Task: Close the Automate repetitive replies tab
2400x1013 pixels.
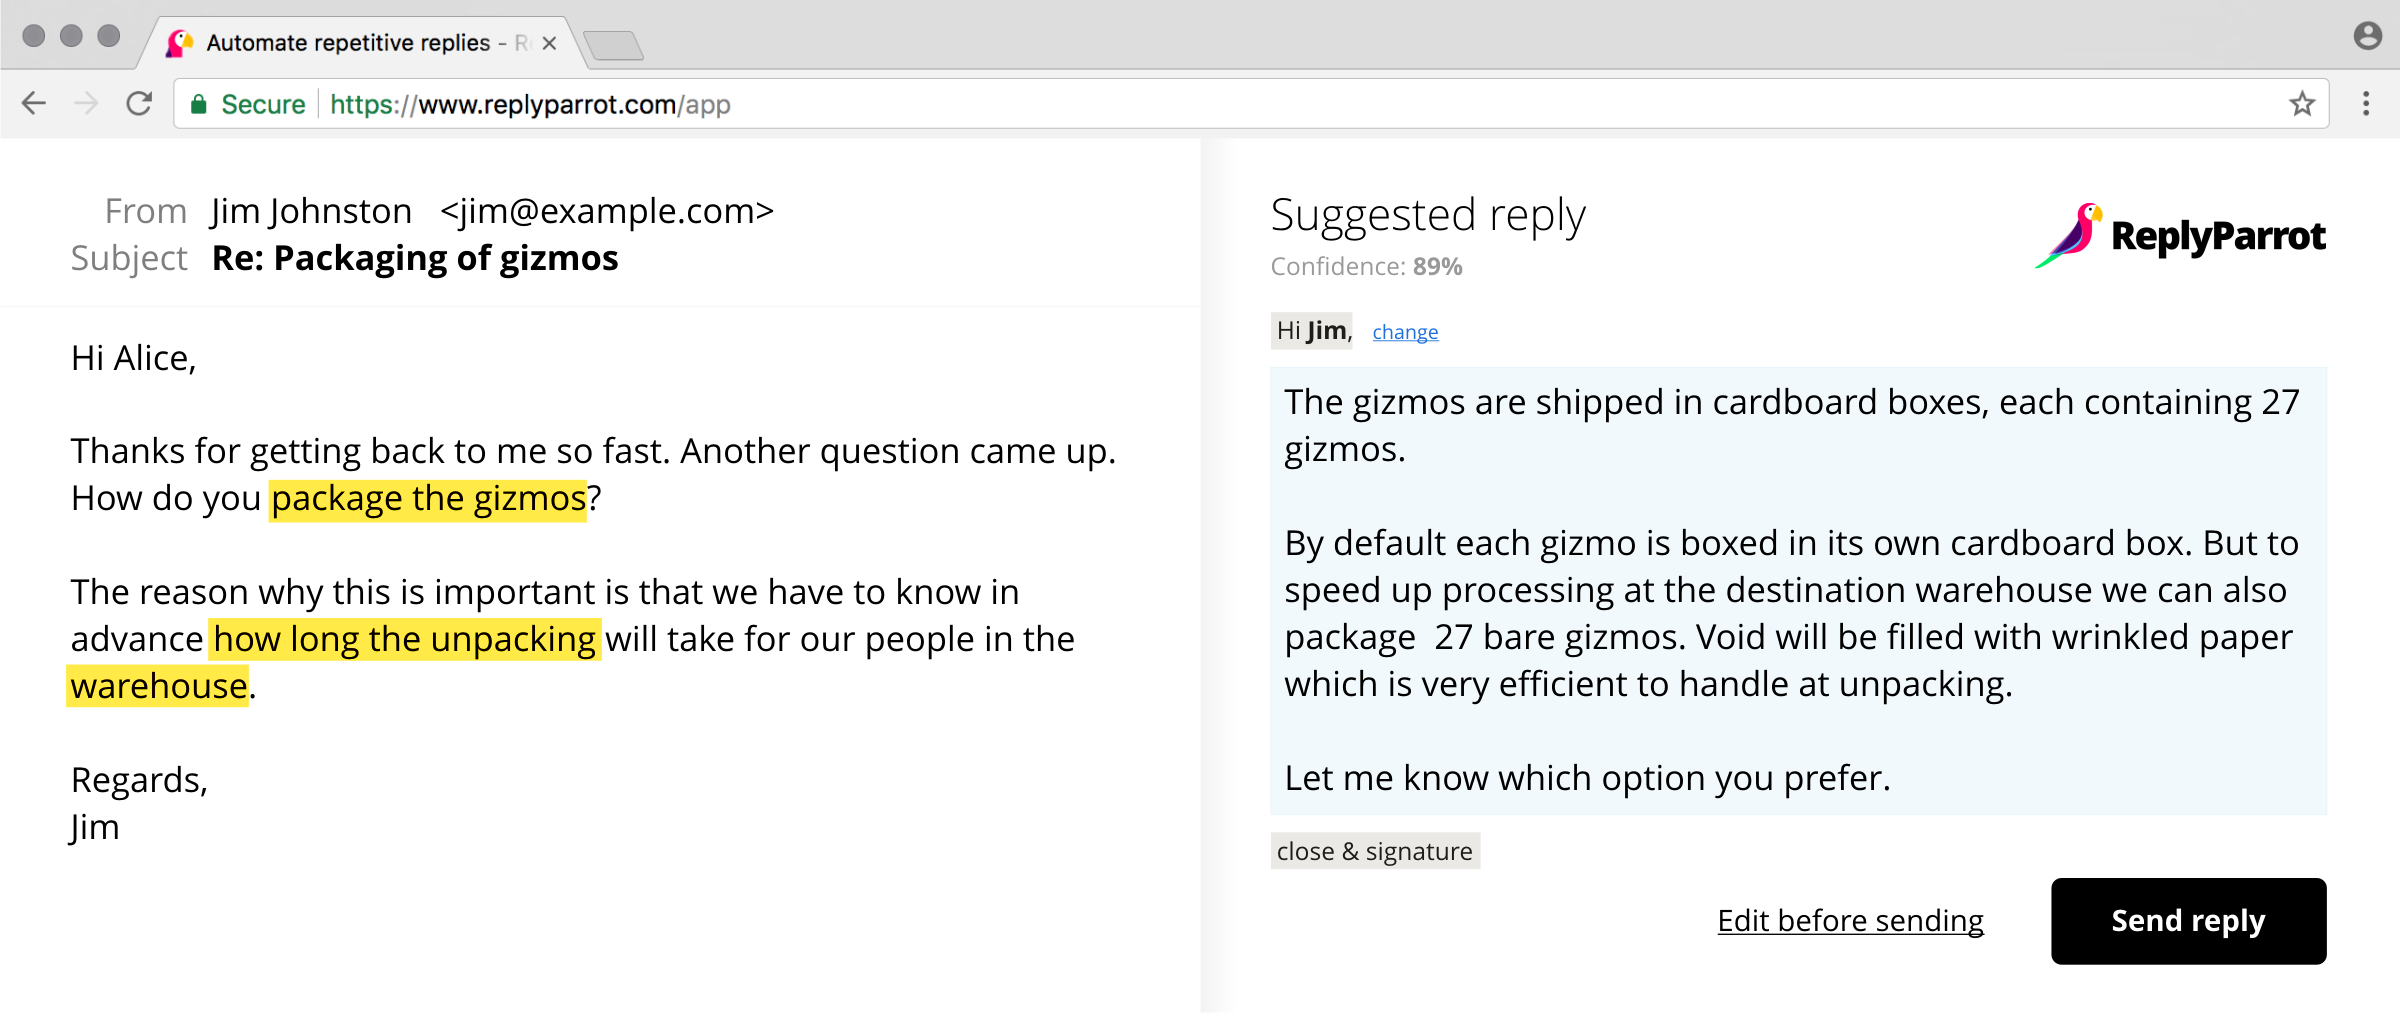Action: pyautogui.click(x=549, y=43)
